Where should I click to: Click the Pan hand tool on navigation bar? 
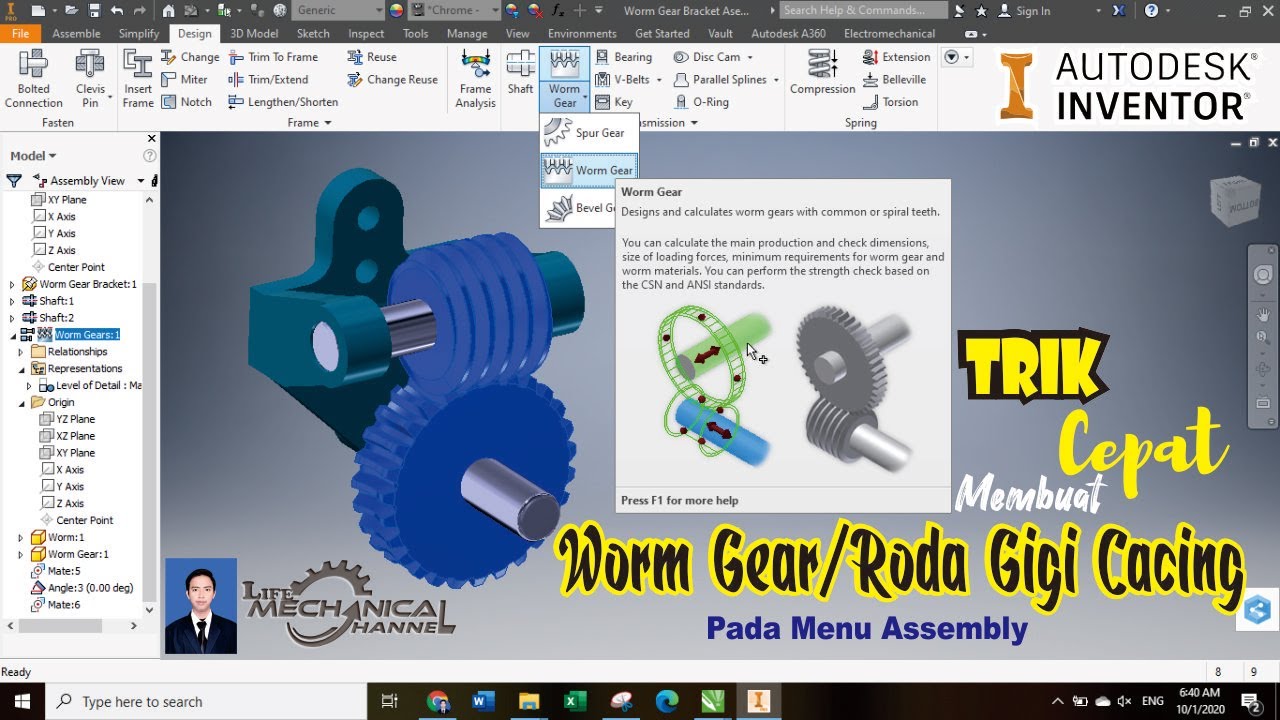[x=1263, y=313]
